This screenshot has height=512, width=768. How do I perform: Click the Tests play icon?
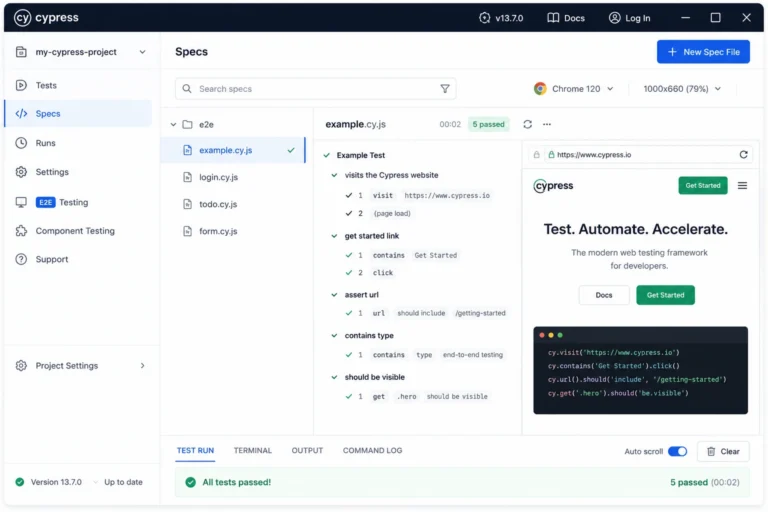21,85
